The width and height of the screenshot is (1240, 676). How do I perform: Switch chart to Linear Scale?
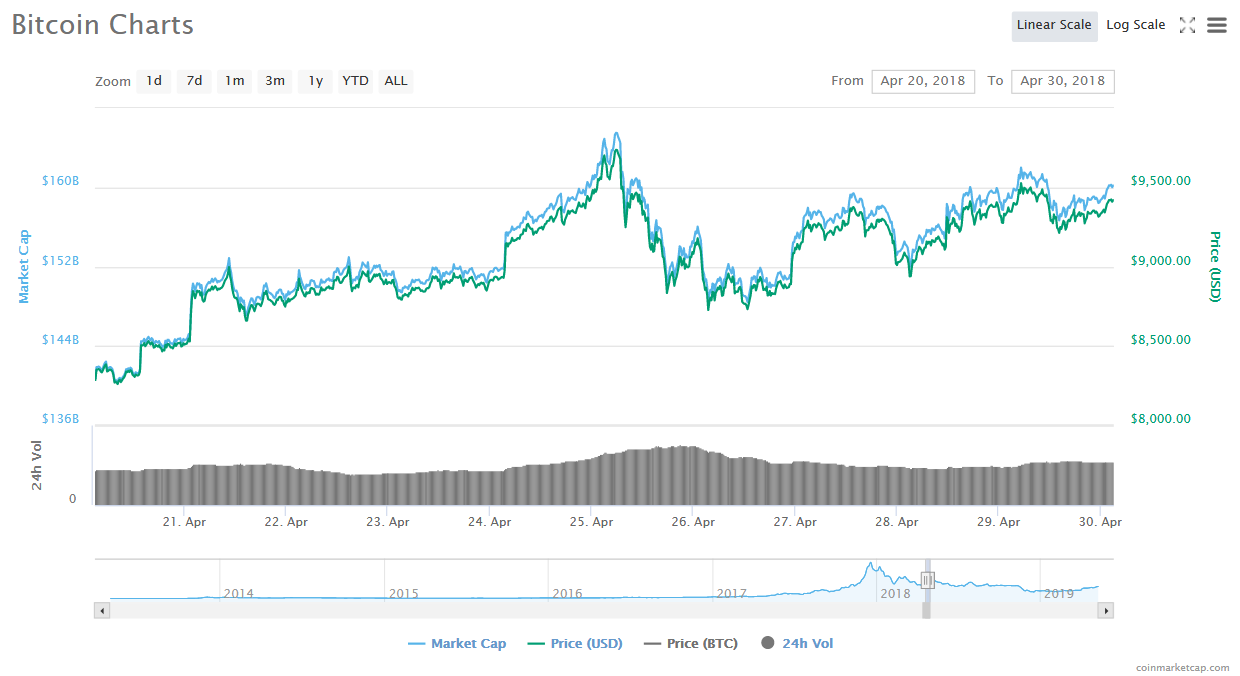[1054, 26]
